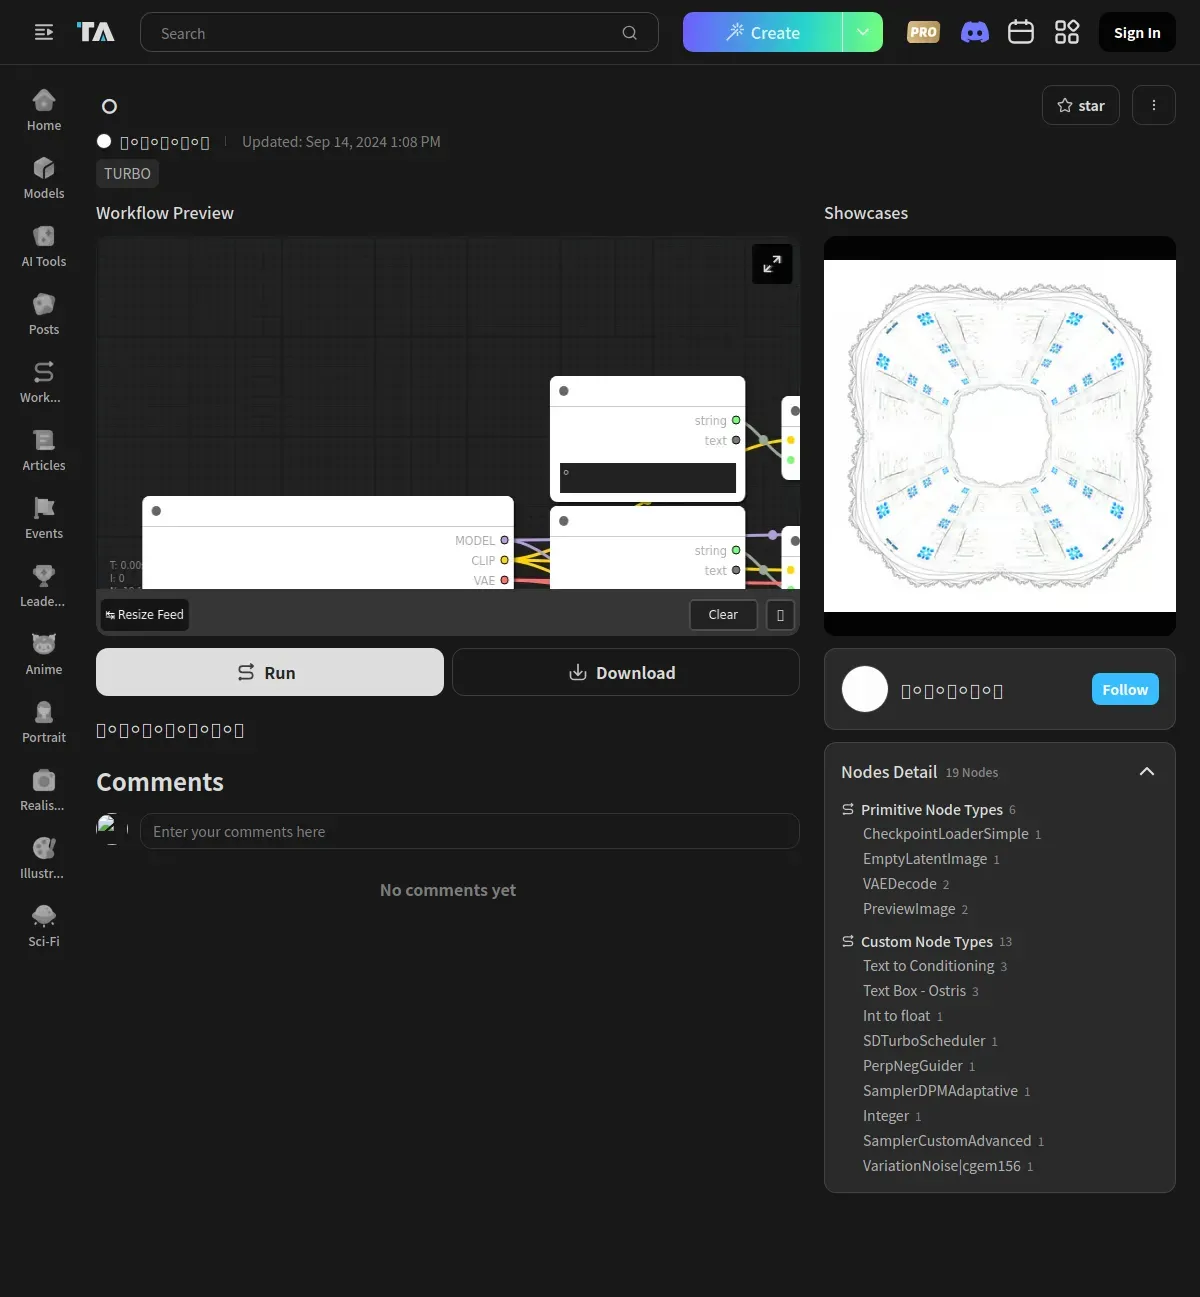The height and width of the screenshot is (1297, 1200).
Task: Click the small square button beside Clear
Action: 780,615
